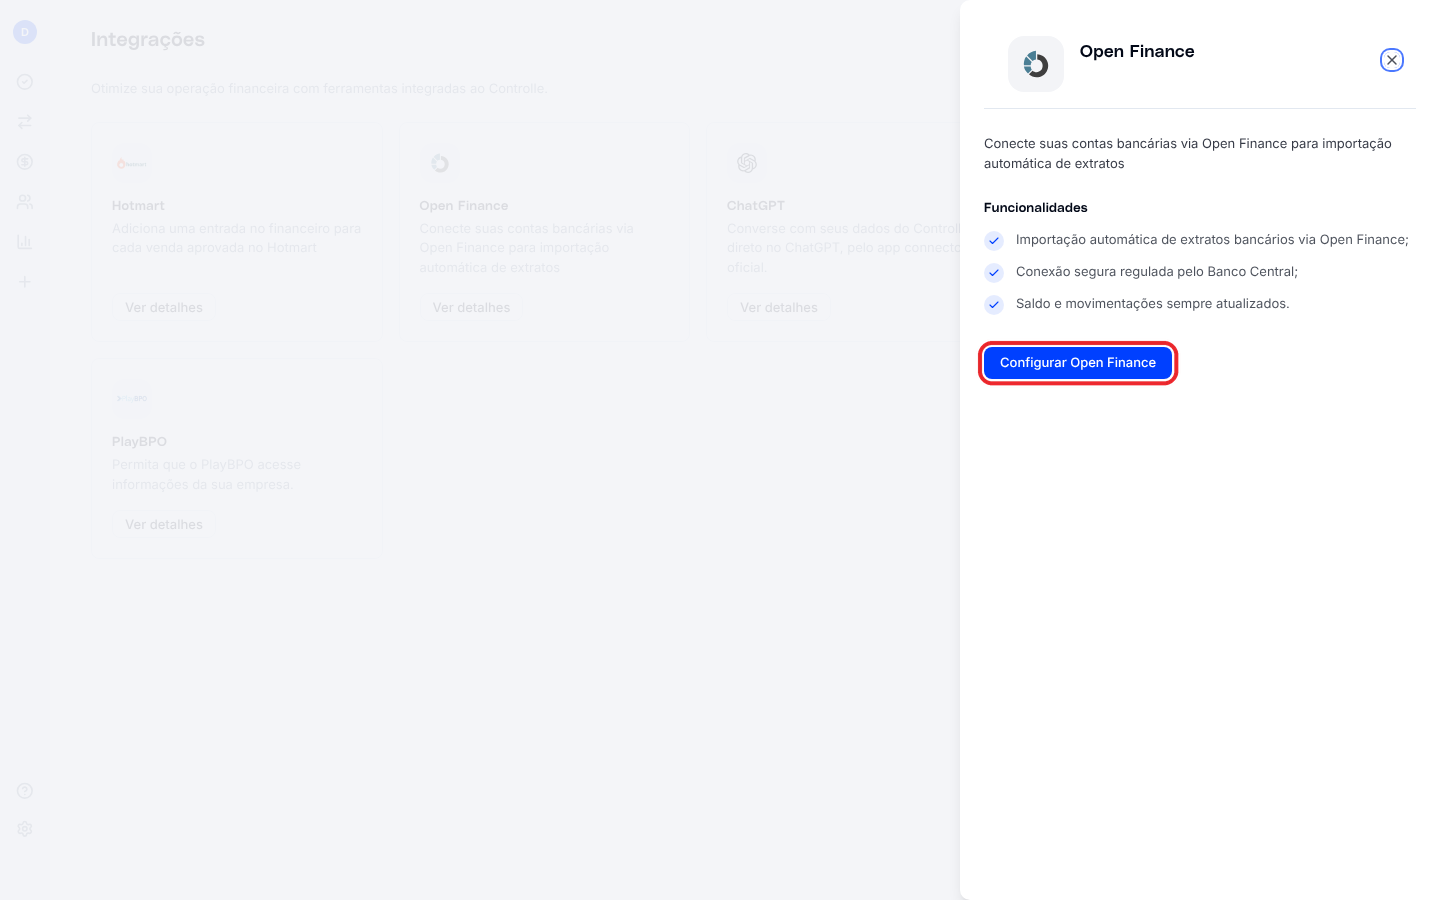The image size is (1440, 900).
Task: Close the Open Finance side panel
Action: (x=1391, y=60)
